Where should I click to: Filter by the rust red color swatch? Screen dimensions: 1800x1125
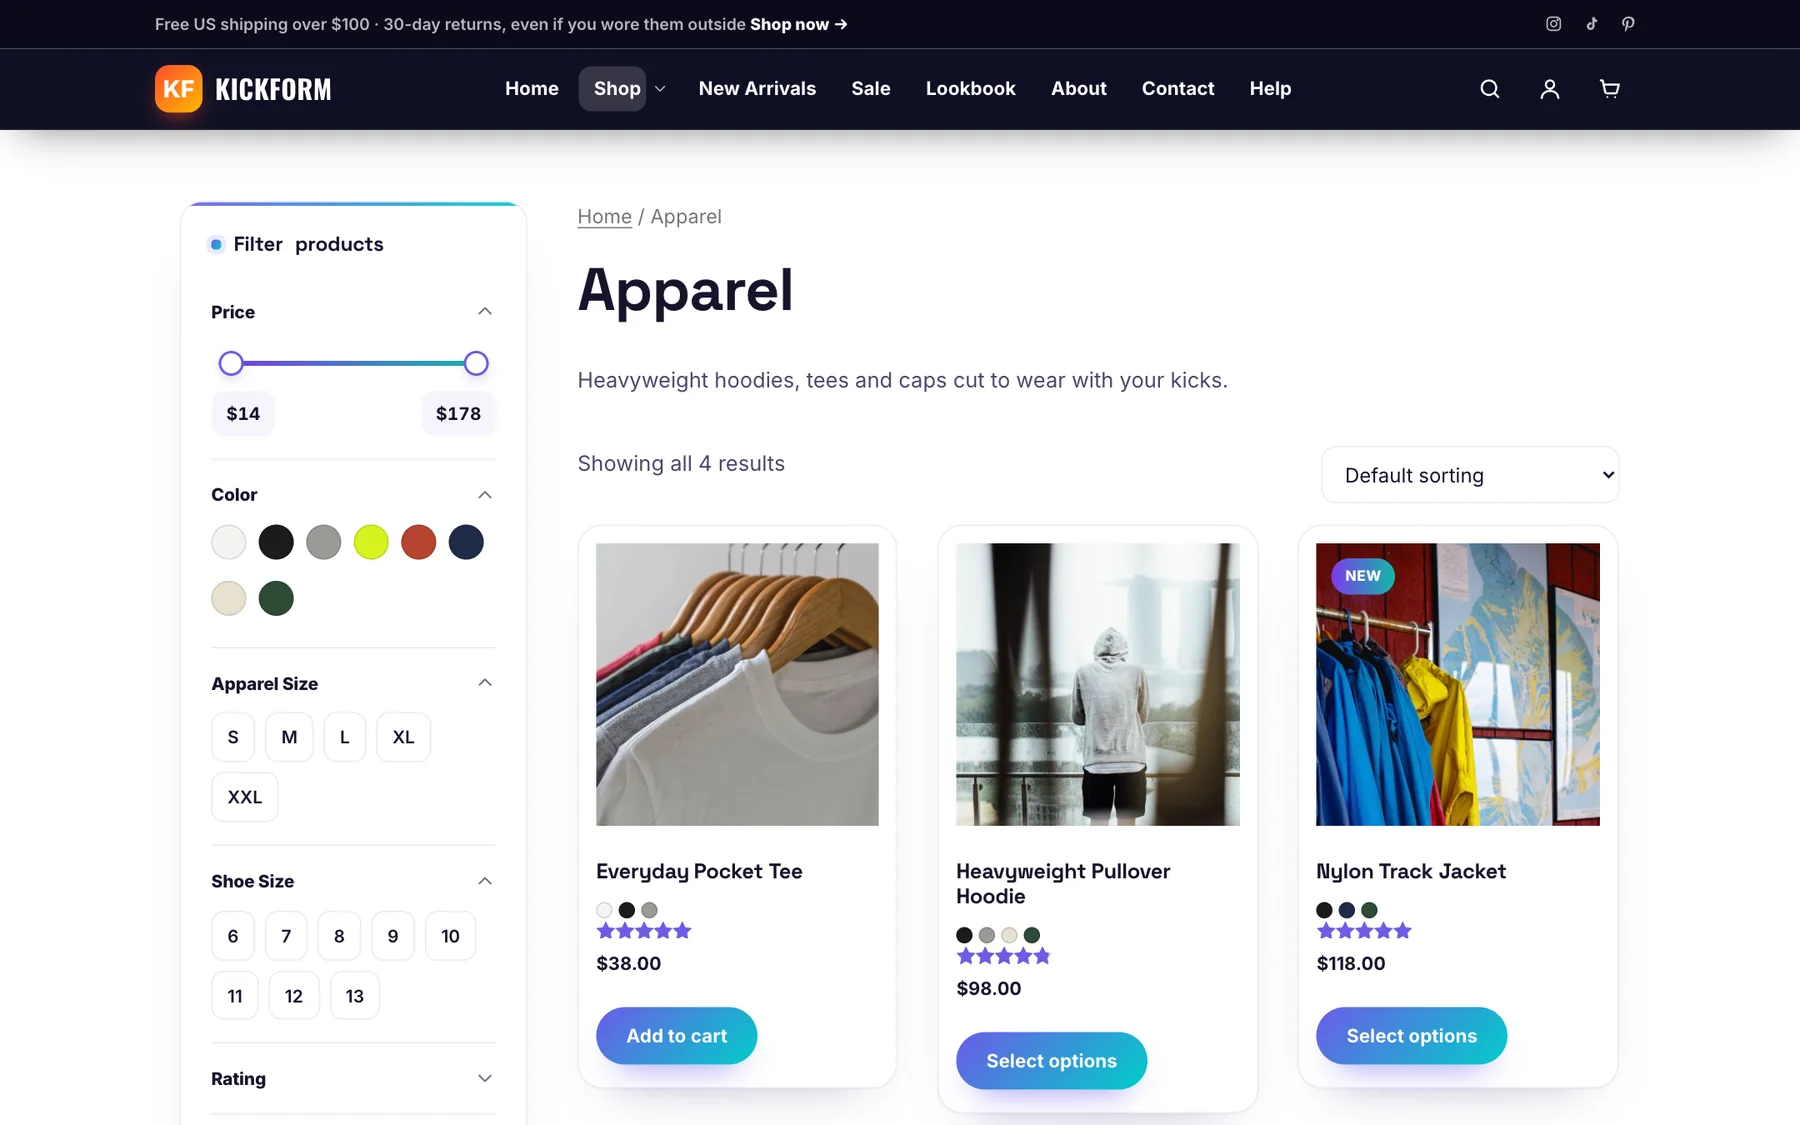point(419,542)
